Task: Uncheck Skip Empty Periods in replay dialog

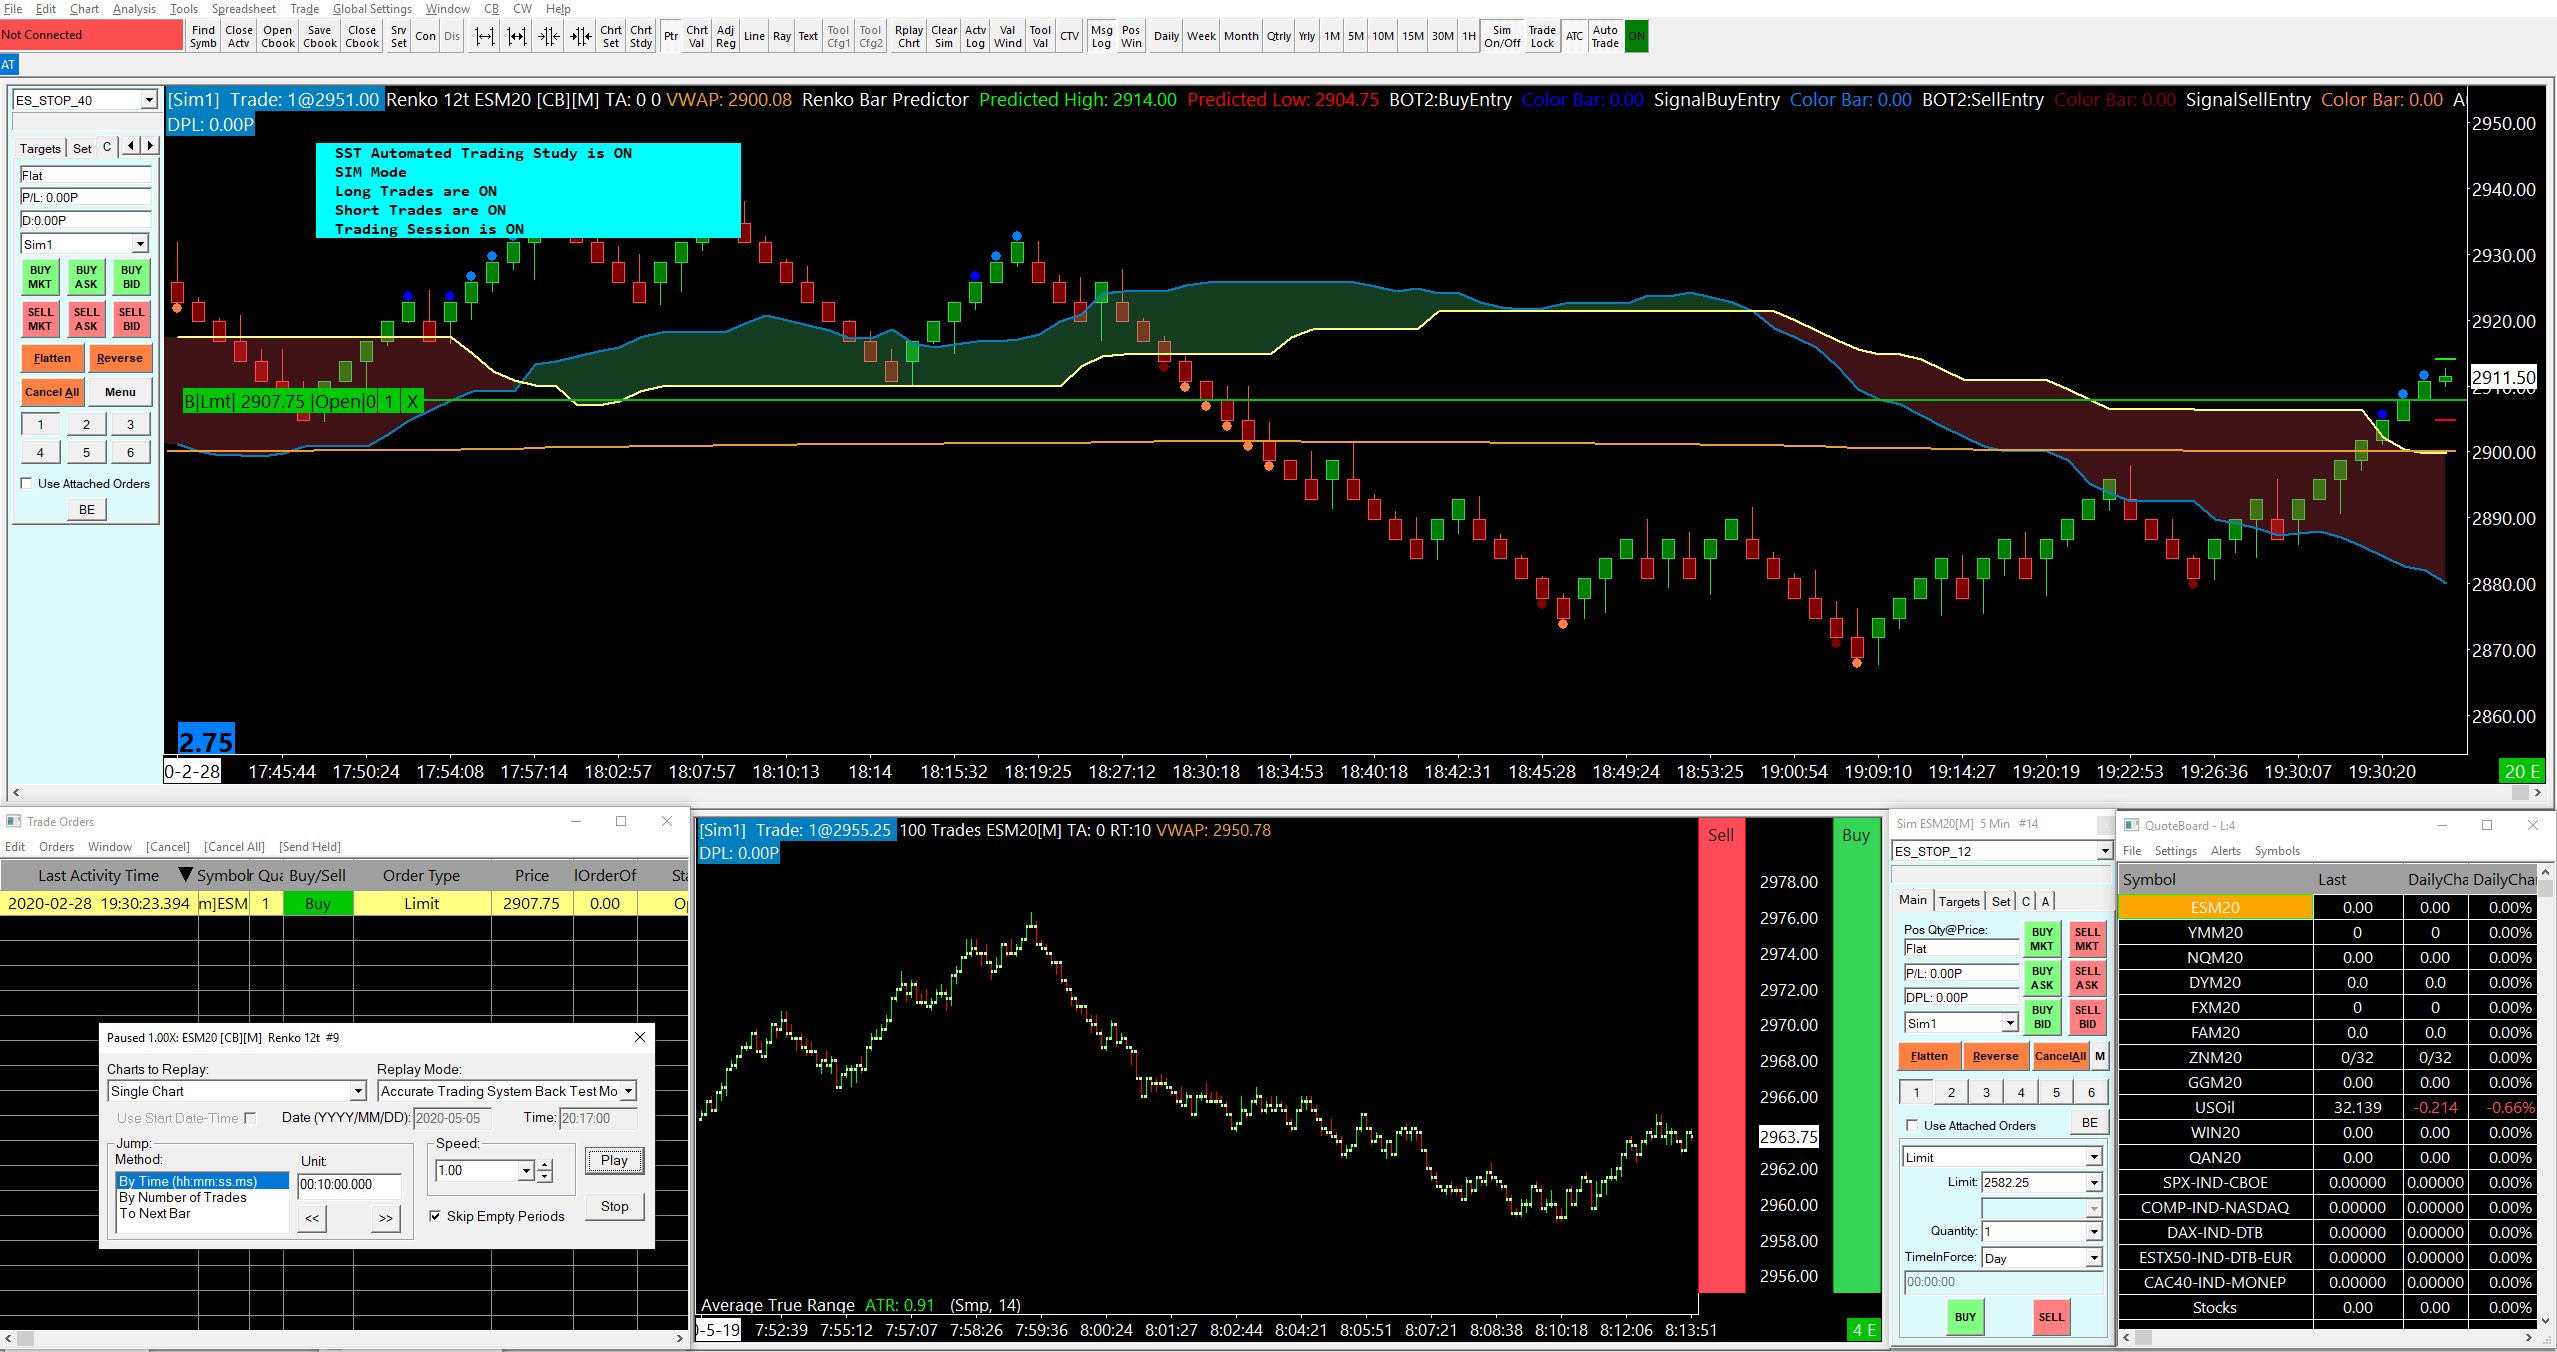Action: [435, 1216]
